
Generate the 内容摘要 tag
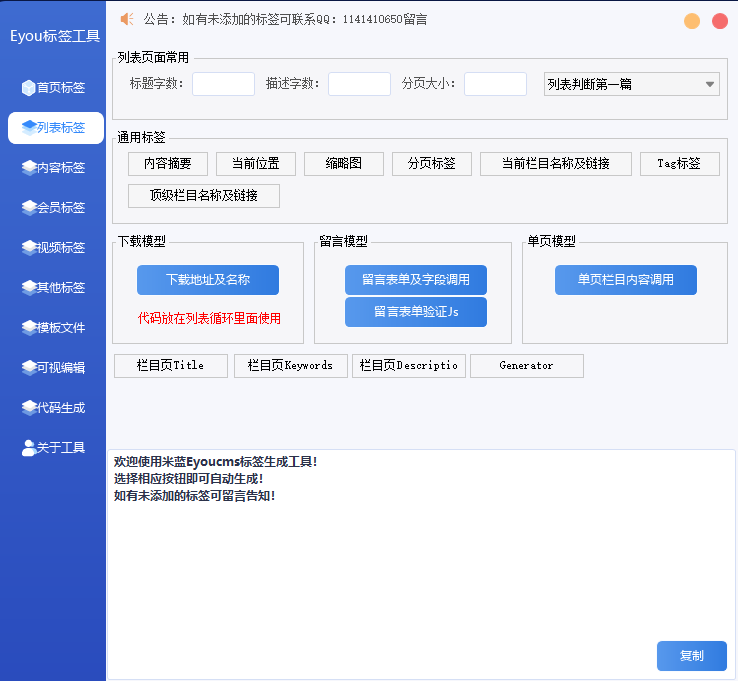[x=168, y=164]
